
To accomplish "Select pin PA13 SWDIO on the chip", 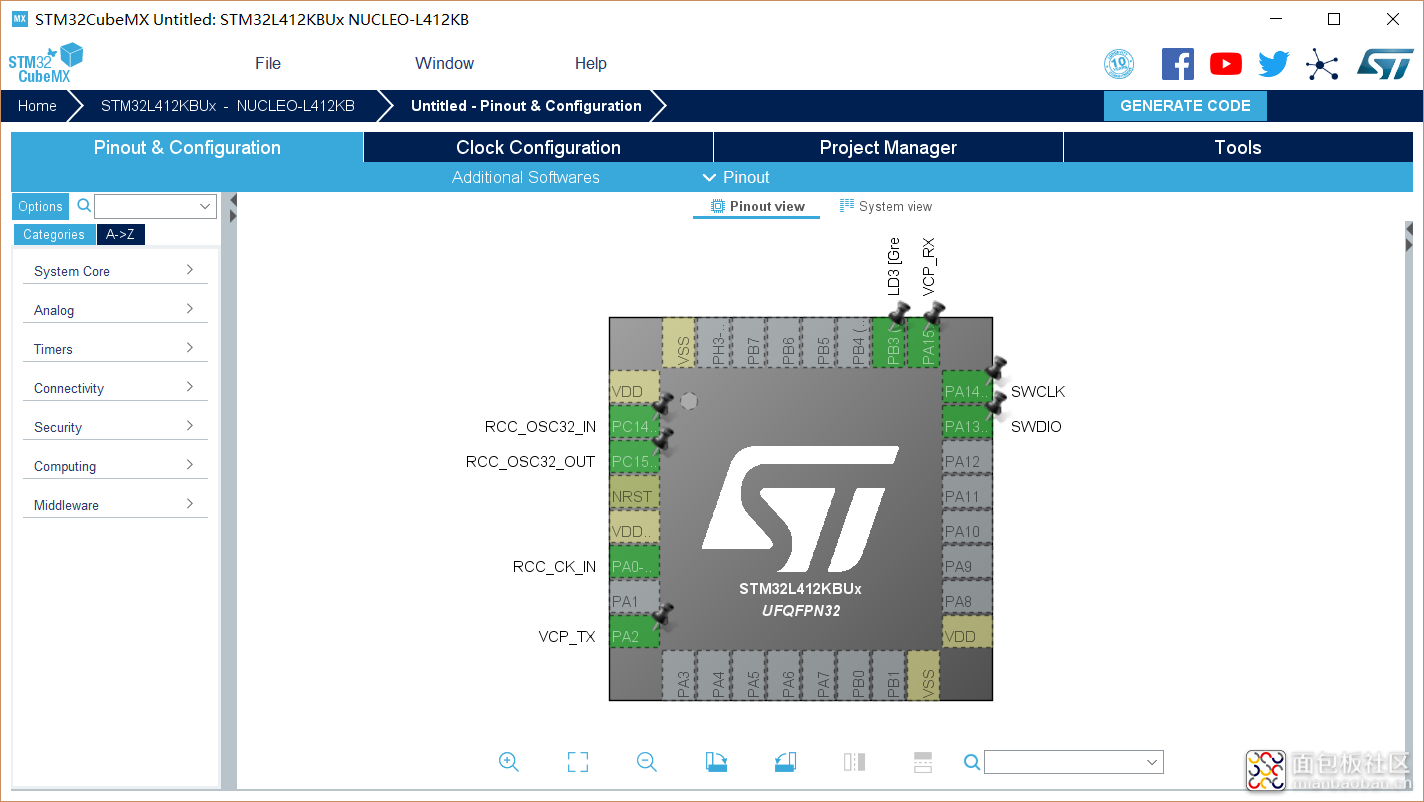I will (967, 422).
